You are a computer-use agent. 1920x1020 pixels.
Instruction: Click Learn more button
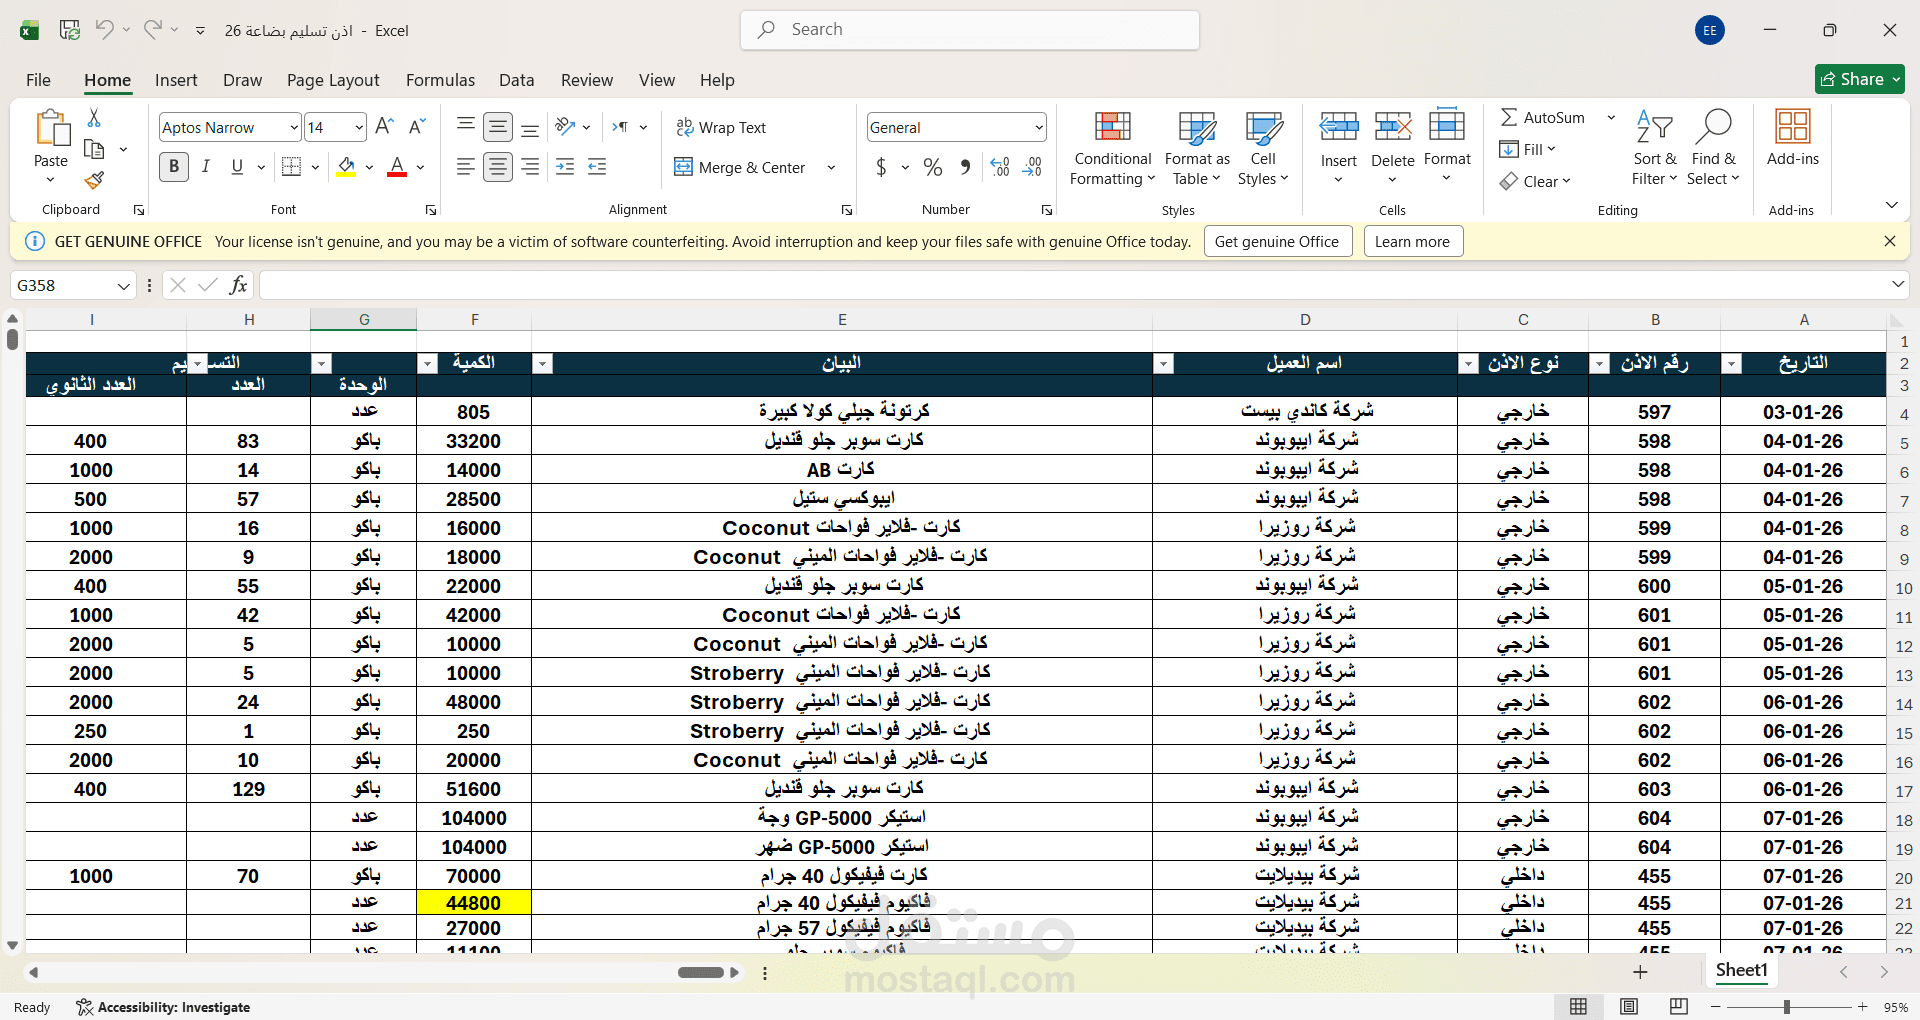[x=1412, y=241]
